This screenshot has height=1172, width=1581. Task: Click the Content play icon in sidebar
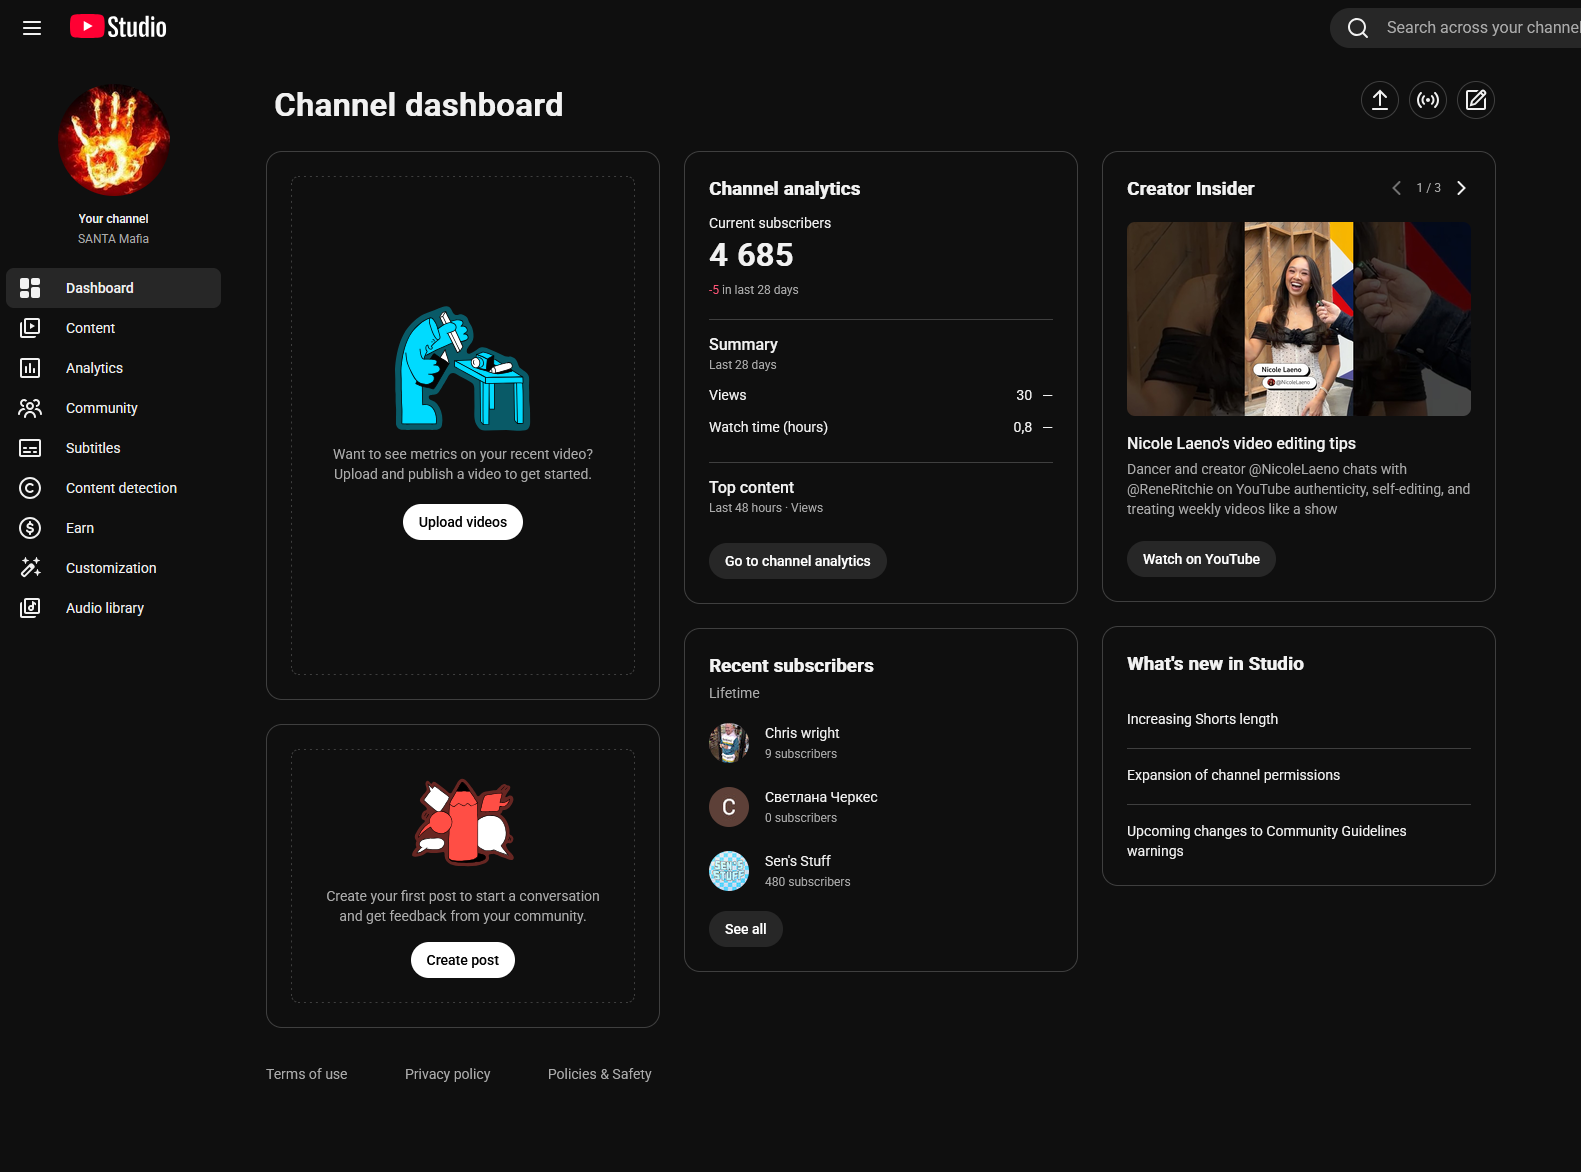30,328
